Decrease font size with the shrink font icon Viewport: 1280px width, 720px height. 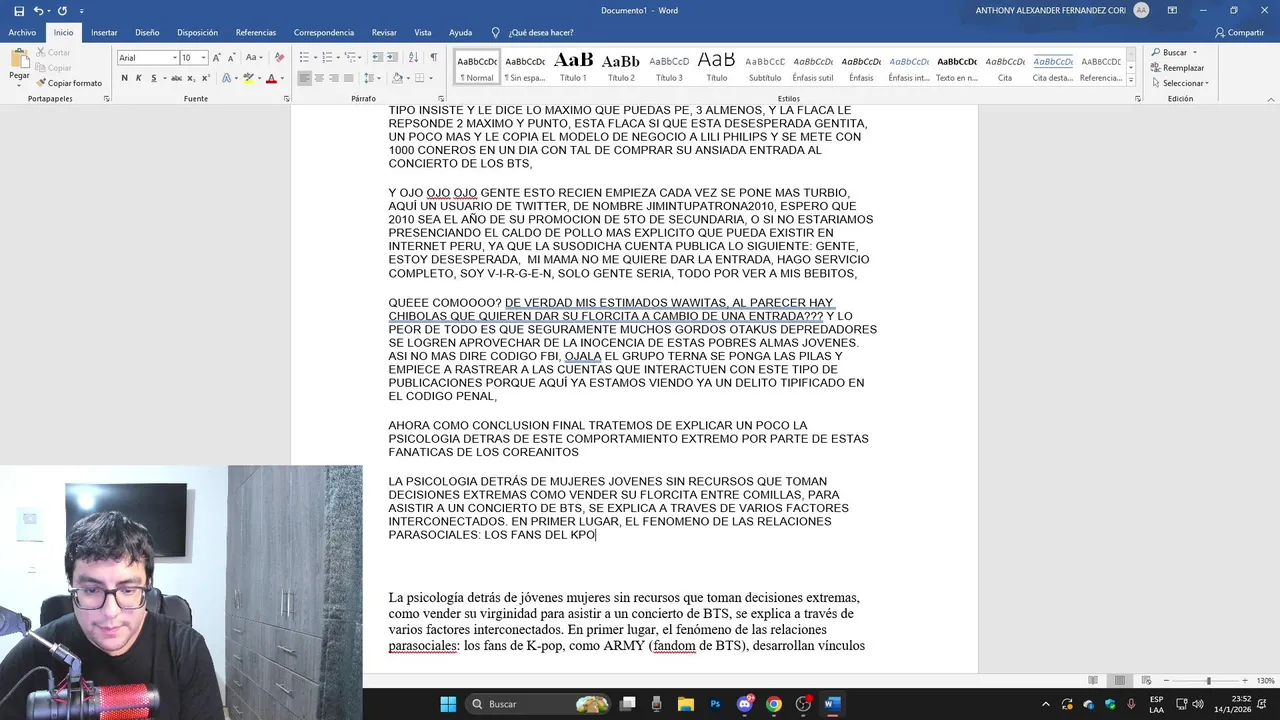[x=231, y=58]
